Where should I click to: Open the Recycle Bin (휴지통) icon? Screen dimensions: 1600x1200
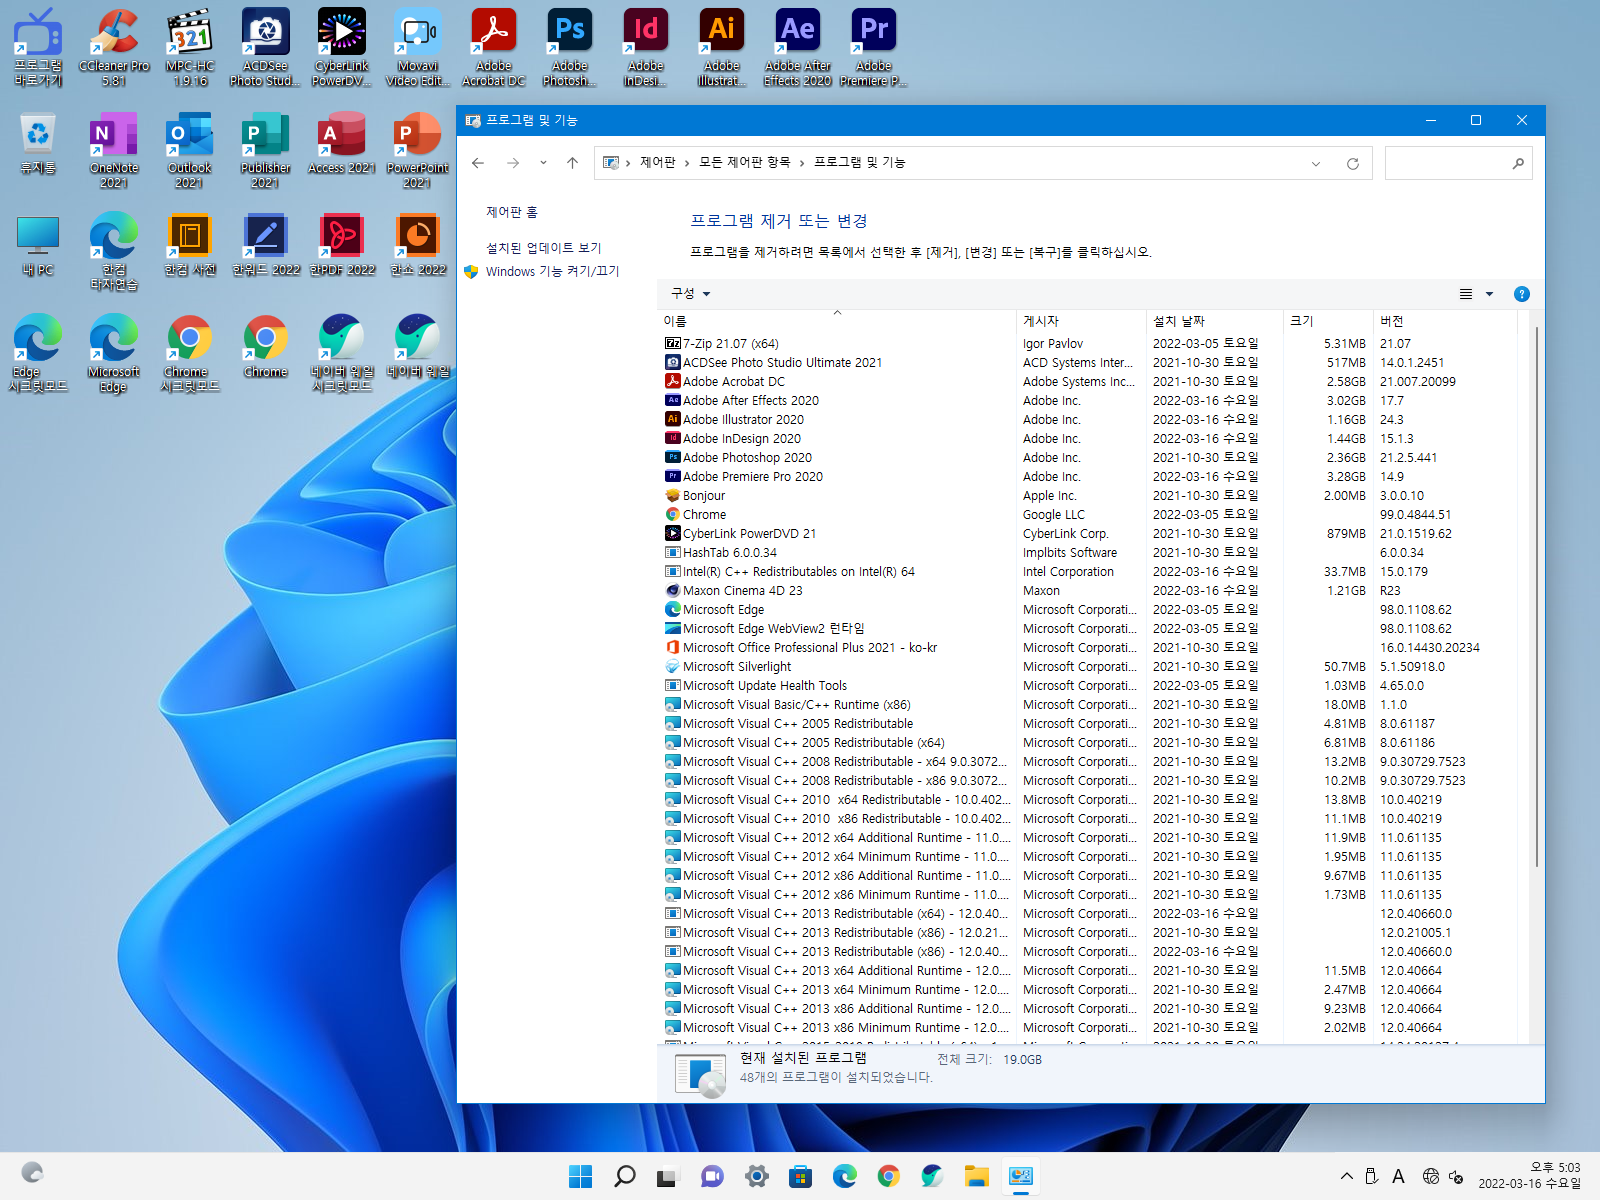tap(38, 144)
